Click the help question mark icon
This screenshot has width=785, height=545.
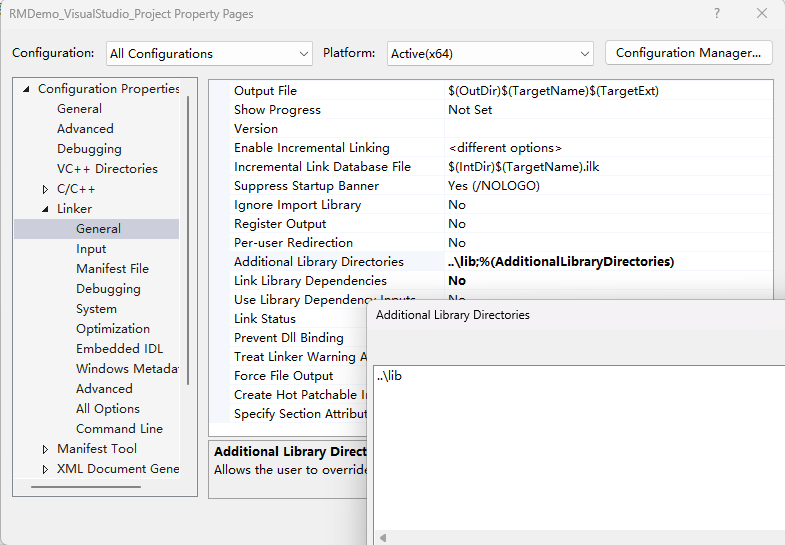[x=716, y=14]
